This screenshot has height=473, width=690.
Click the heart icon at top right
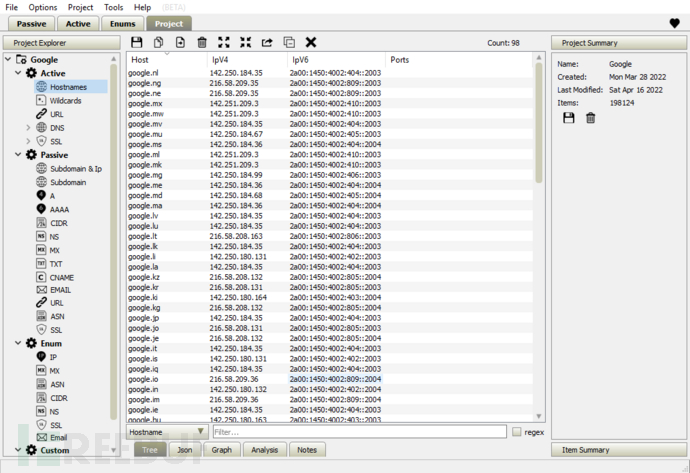point(674,23)
